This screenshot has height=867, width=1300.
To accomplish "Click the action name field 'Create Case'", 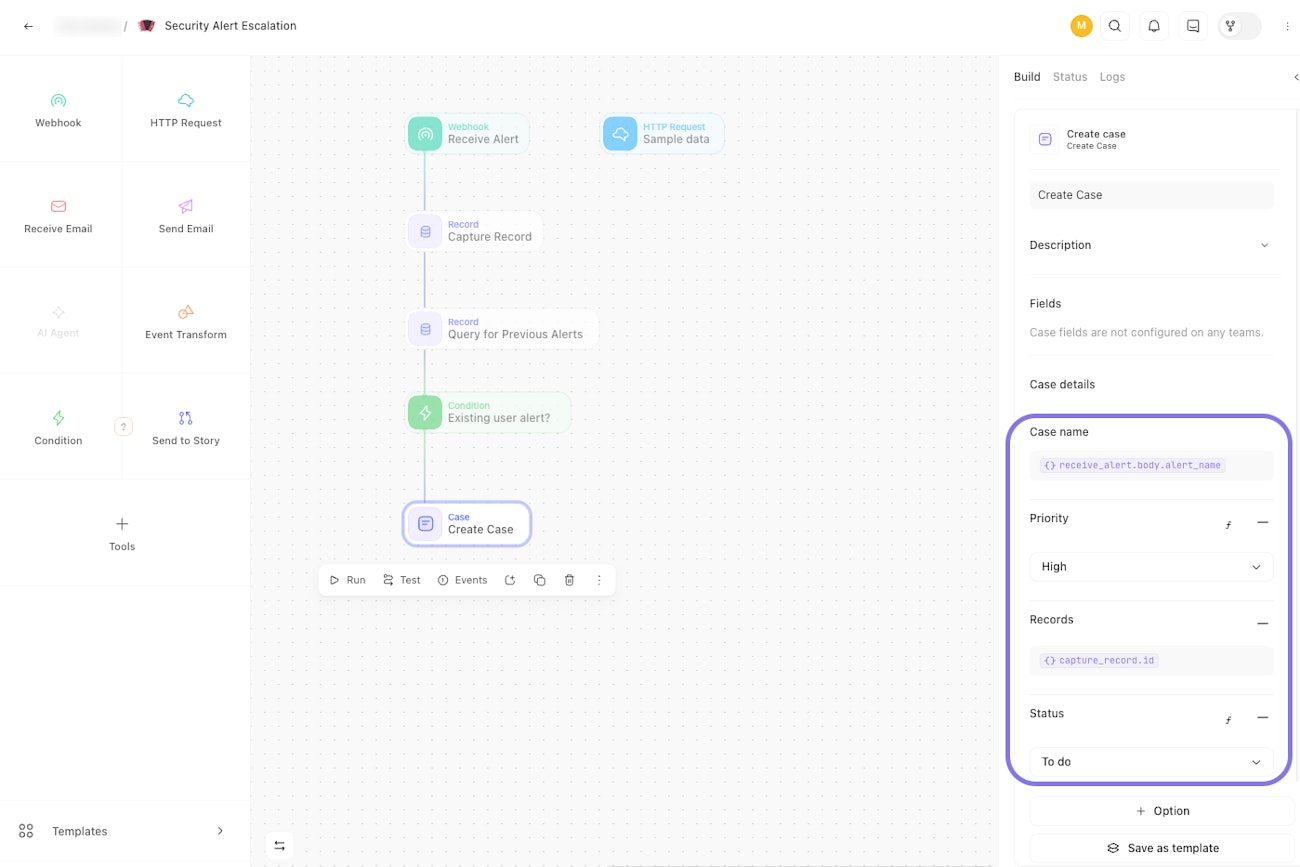I will coord(1151,195).
